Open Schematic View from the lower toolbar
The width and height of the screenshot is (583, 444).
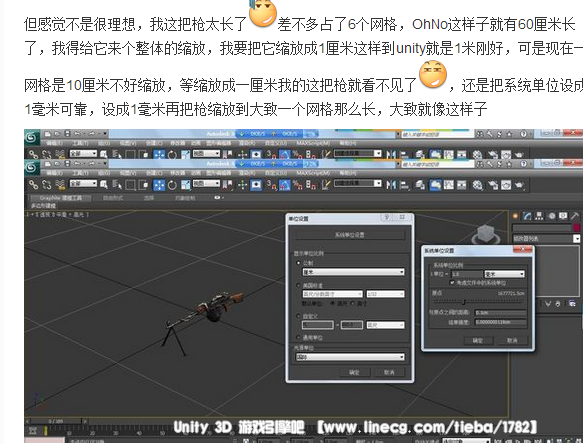(x=461, y=184)
